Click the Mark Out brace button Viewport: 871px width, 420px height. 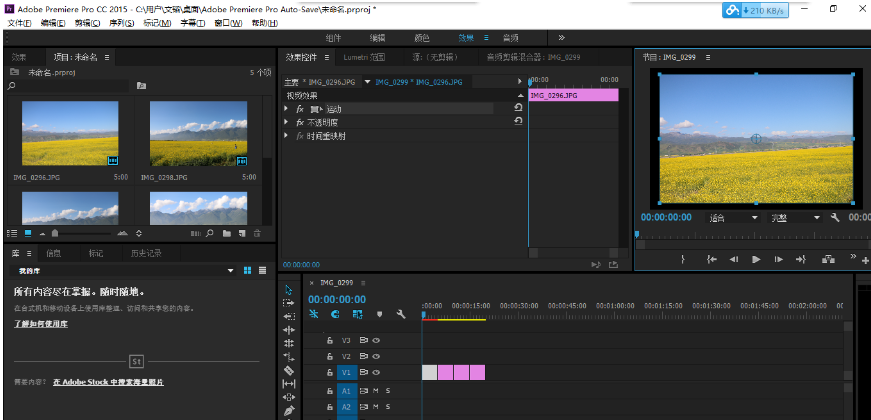click(x=683, y=259)
